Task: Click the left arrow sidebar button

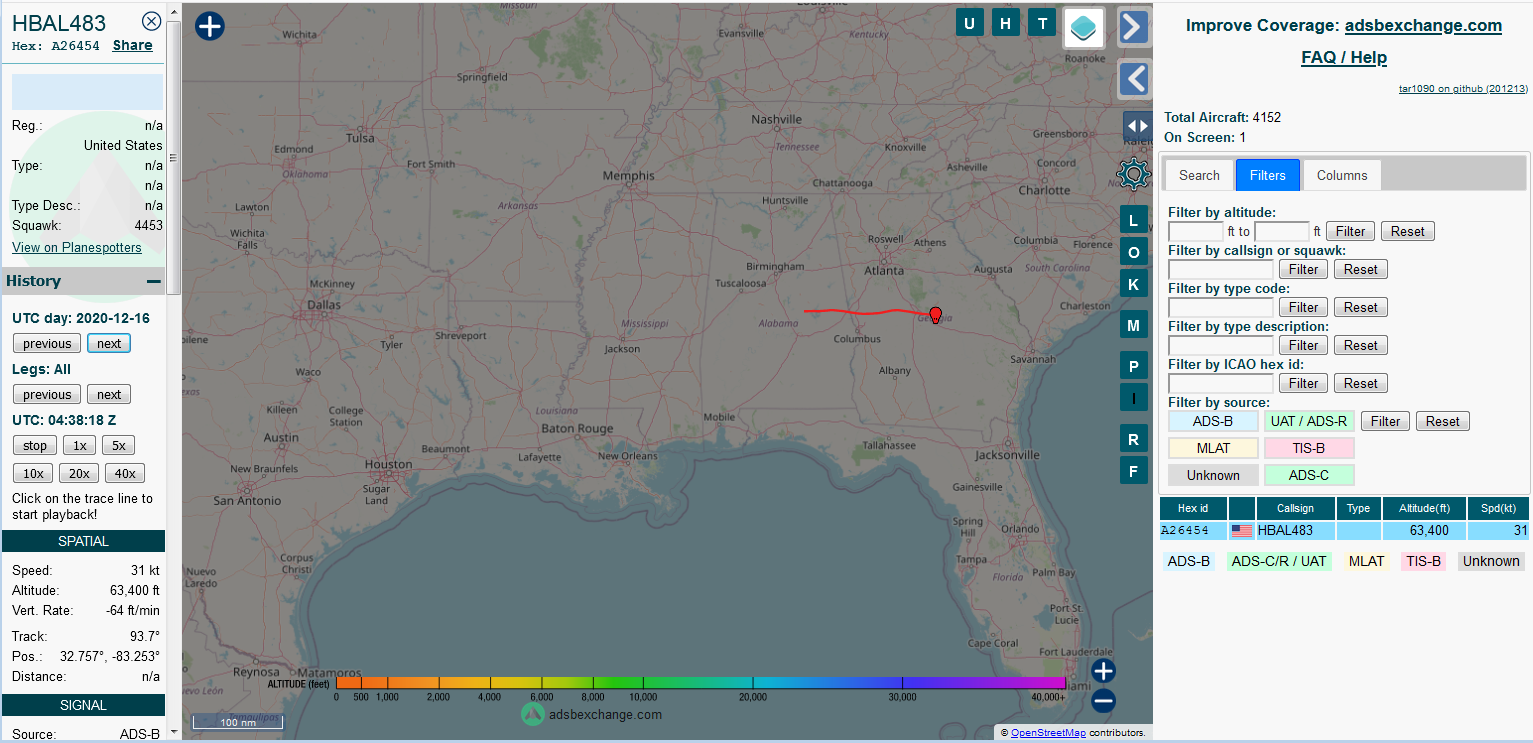Action: 1133,78
